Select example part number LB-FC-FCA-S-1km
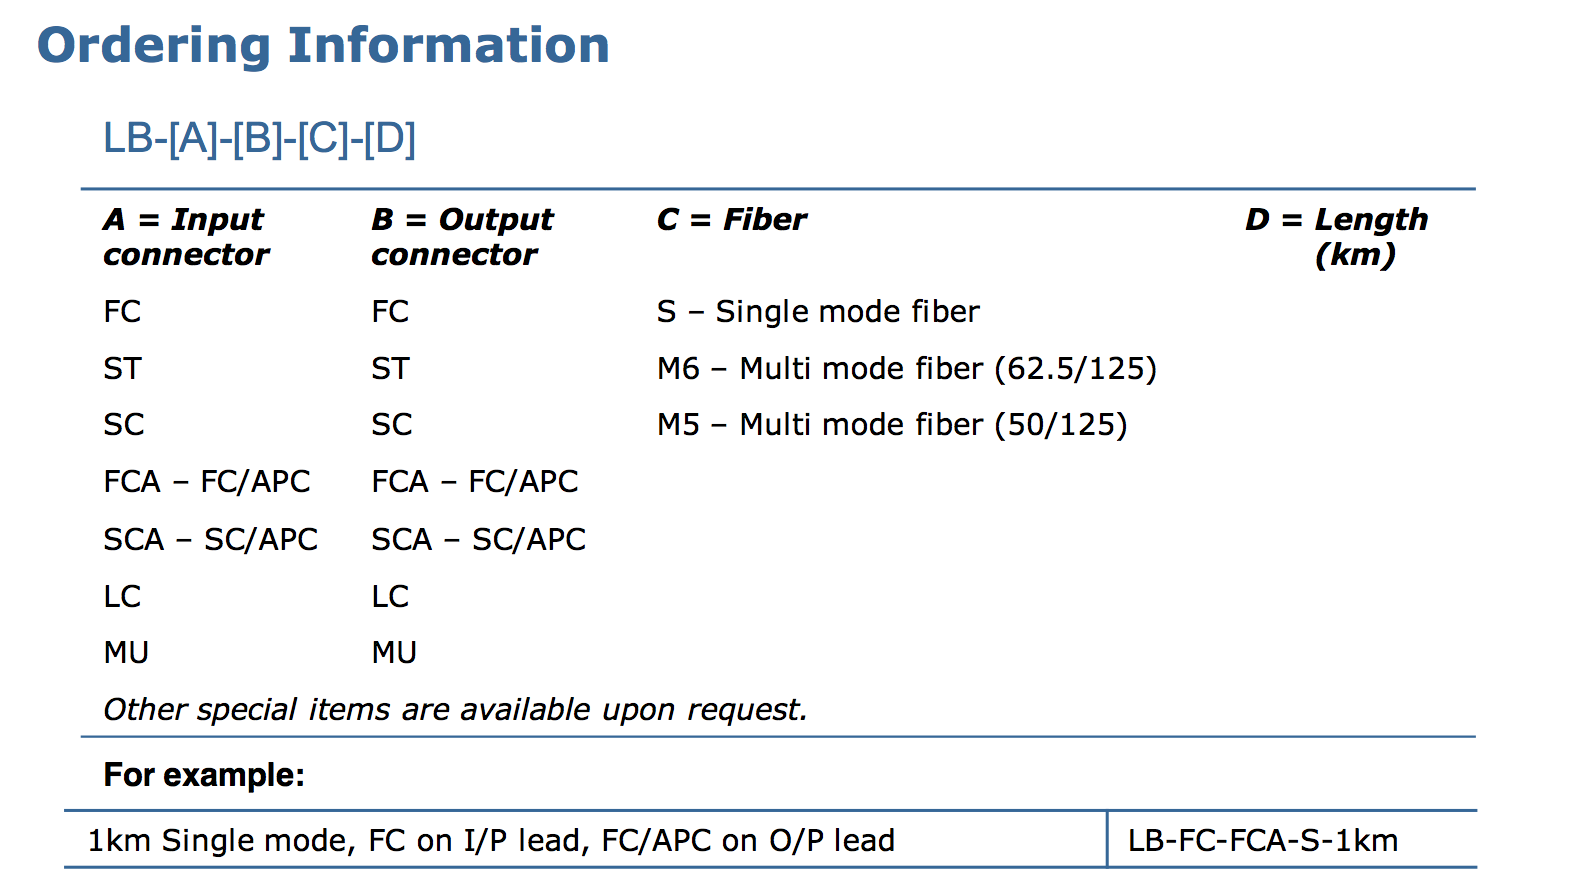 click(1263, 840)
